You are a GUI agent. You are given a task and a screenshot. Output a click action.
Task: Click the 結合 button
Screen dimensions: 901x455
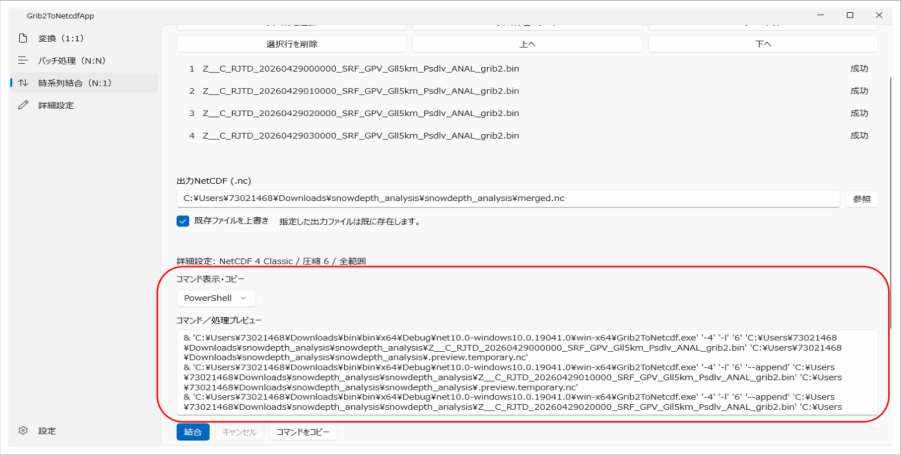click(193, 432)
